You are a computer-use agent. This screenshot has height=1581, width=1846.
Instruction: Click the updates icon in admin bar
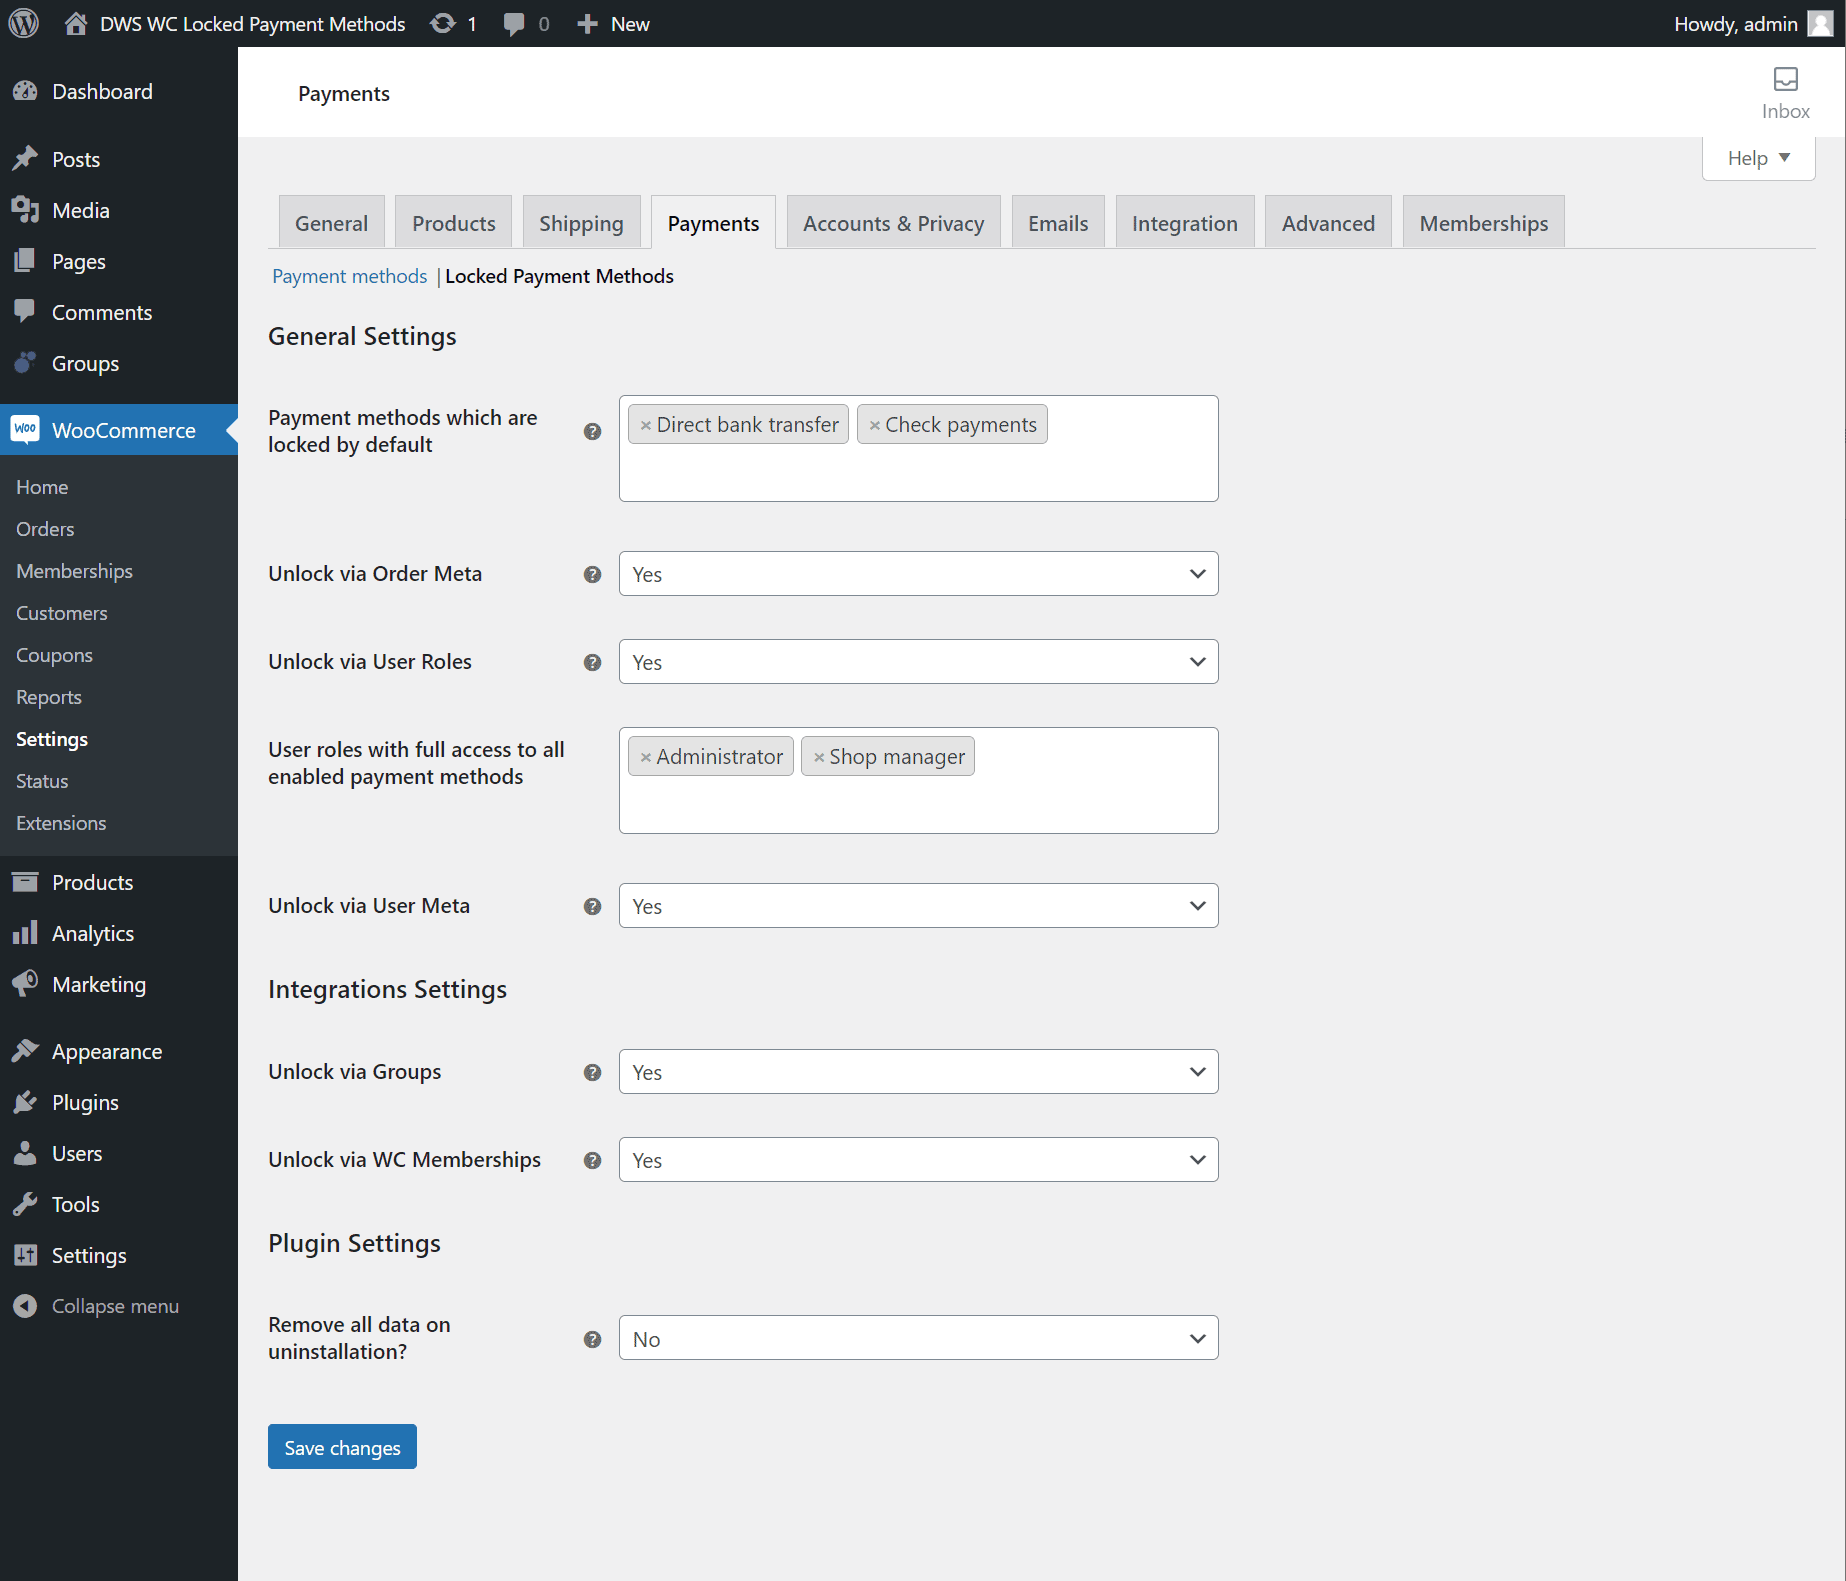[x=443, y=23]
